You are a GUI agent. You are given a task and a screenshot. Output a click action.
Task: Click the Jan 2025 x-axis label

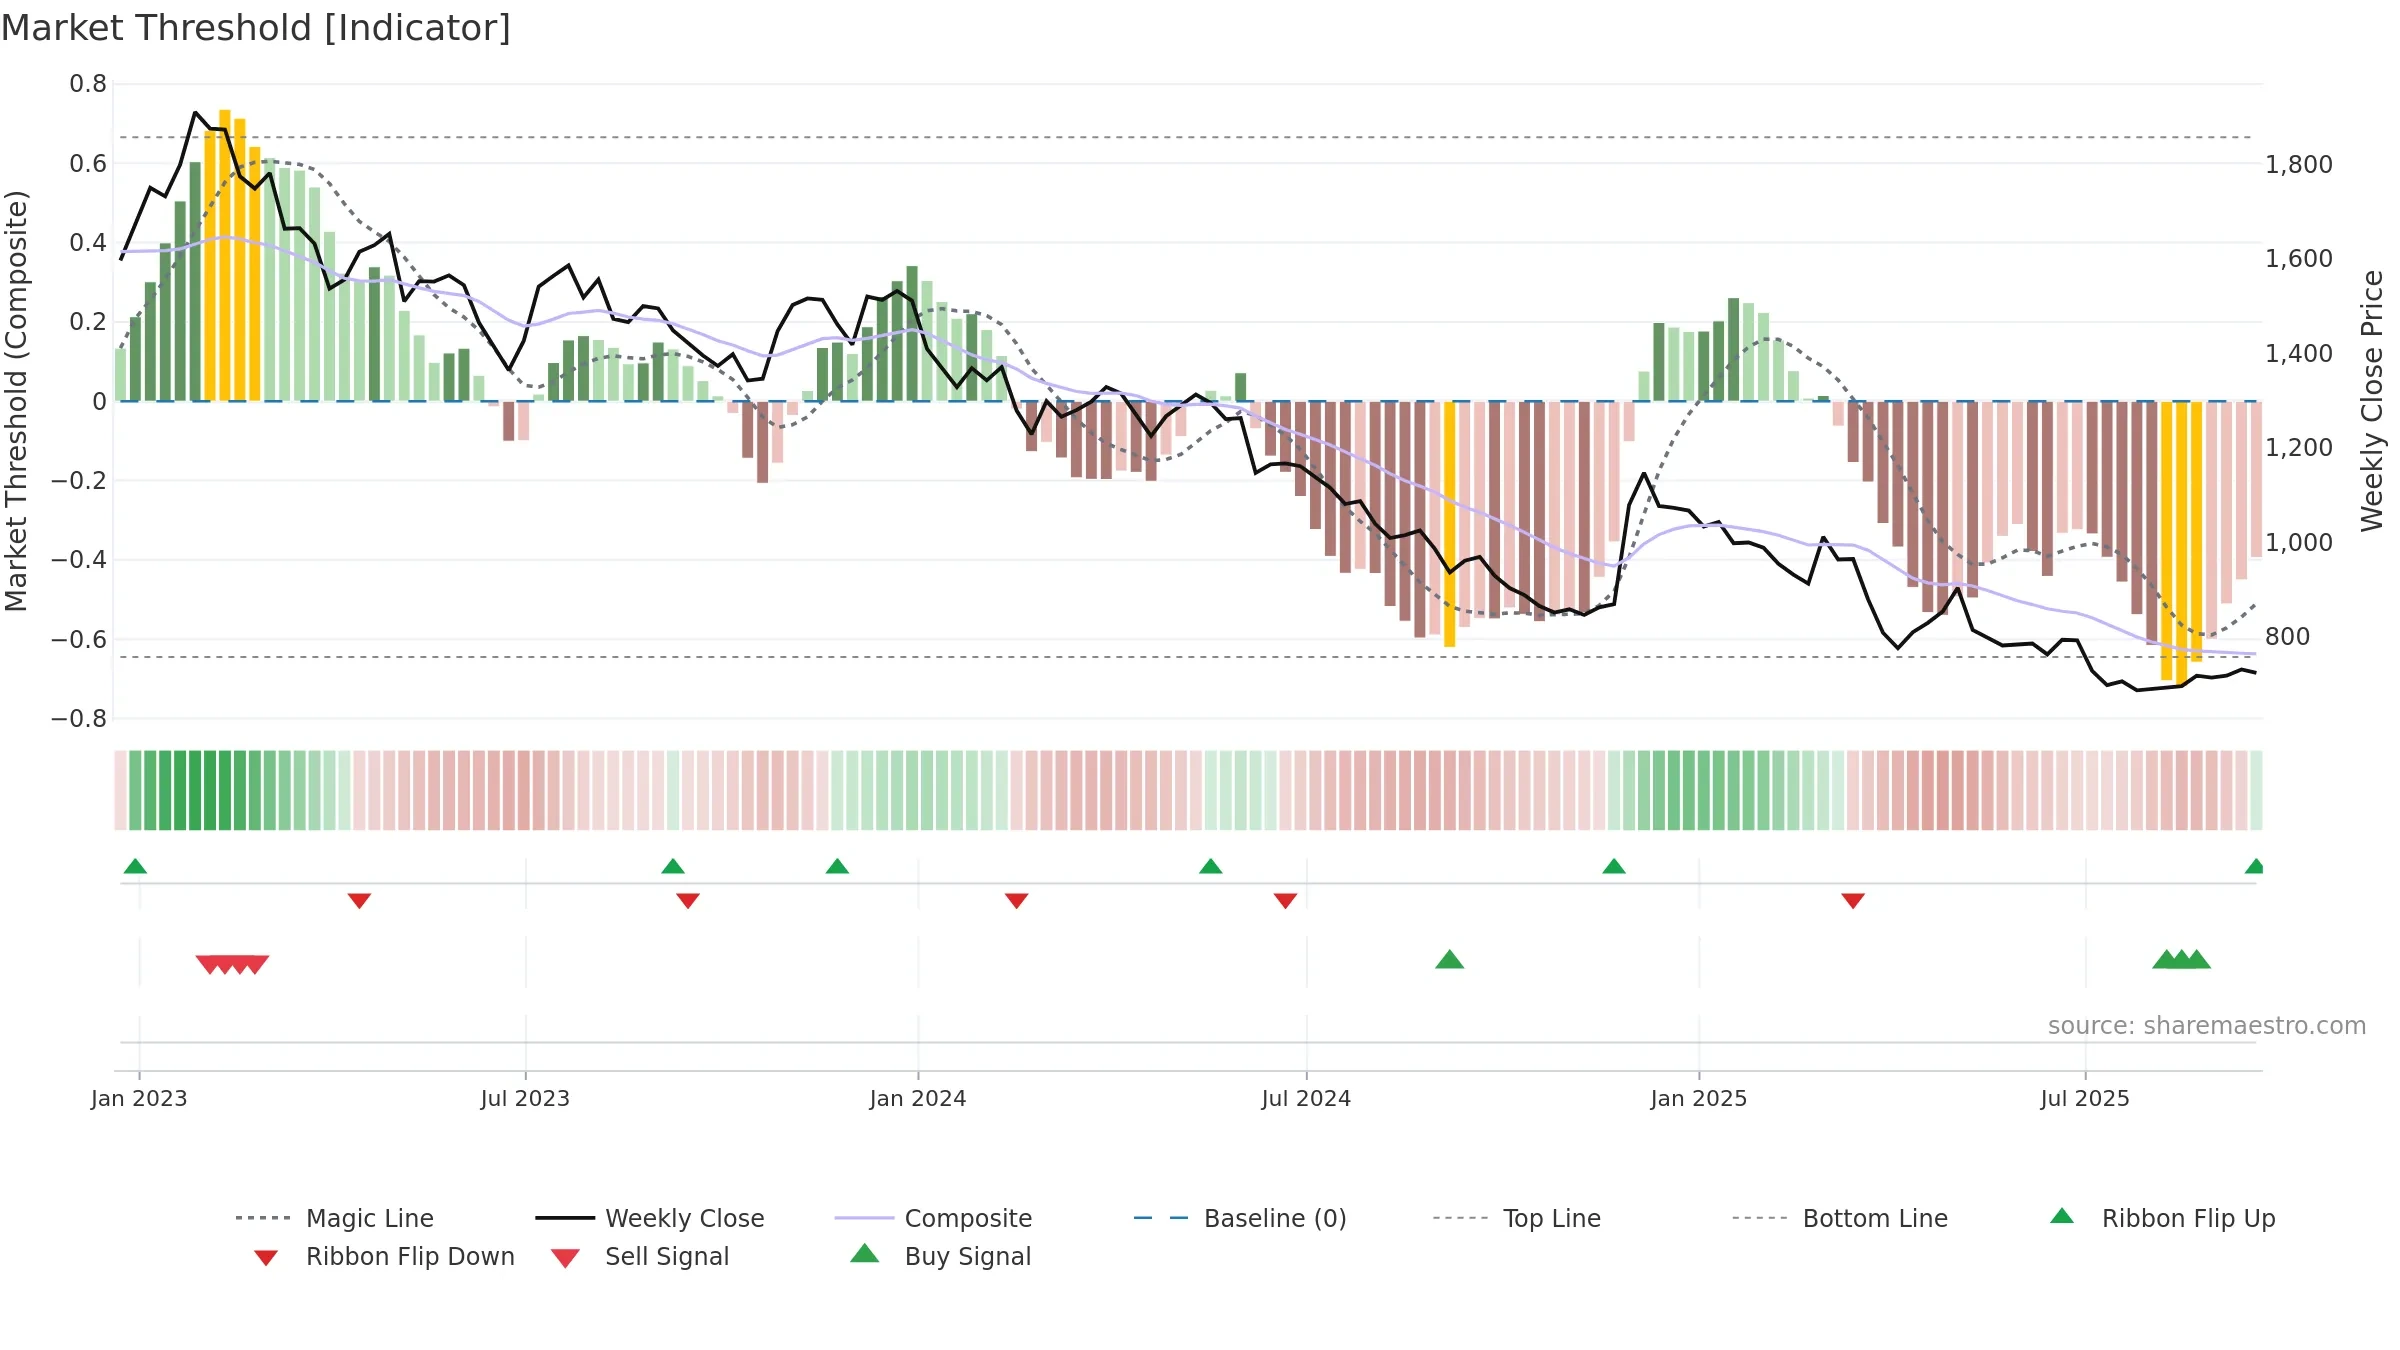(x=1699, y=1098)
